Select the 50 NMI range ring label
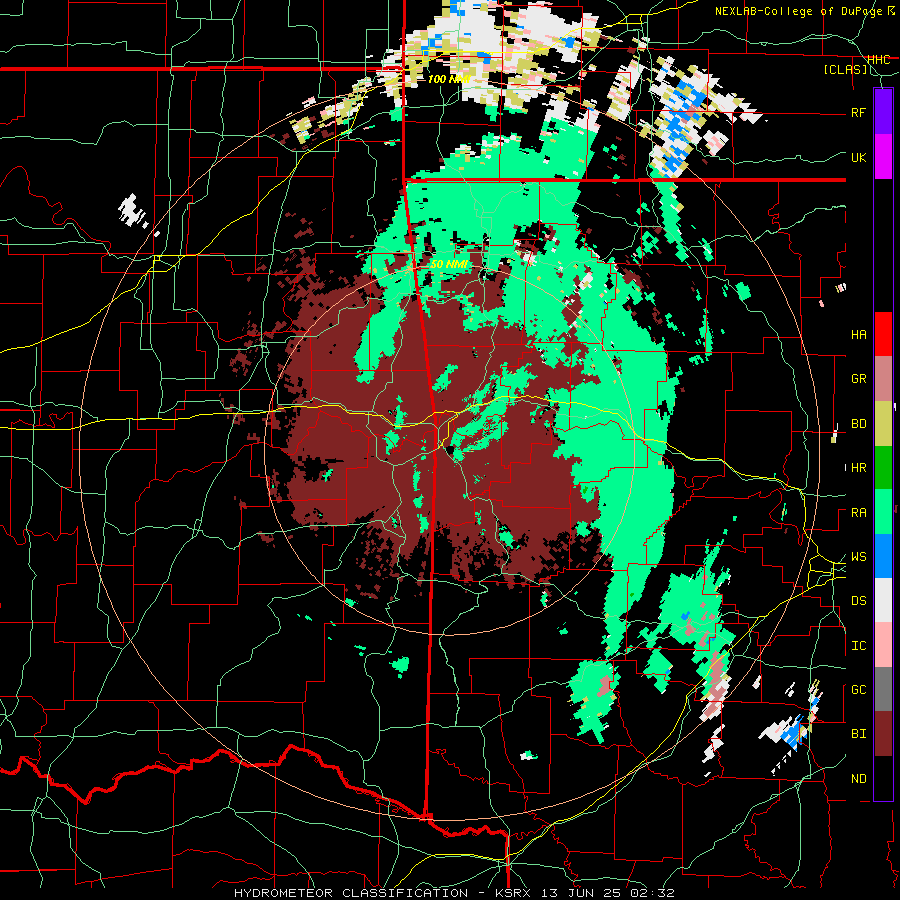Viewport: 900px width, 900px height. click(449, 265)
